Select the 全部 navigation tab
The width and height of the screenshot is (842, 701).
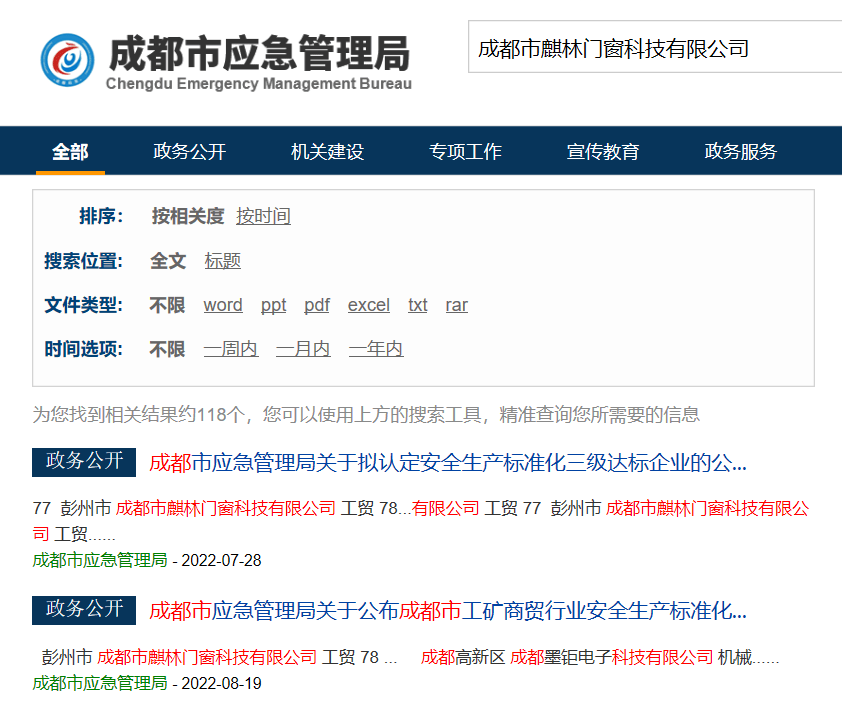pos(70,151)
